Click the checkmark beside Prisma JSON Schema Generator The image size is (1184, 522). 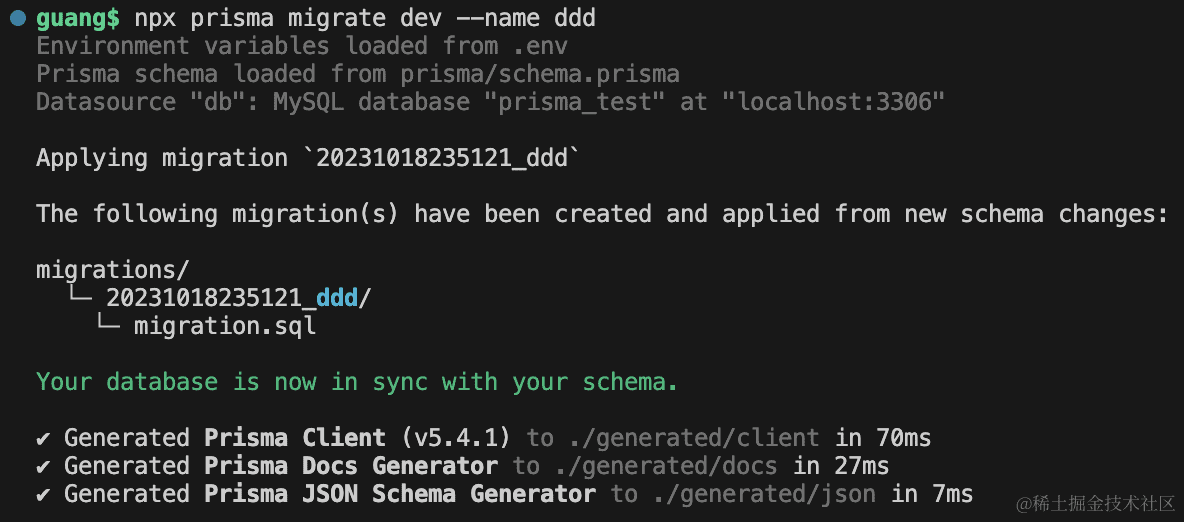[x=44, y=494]
